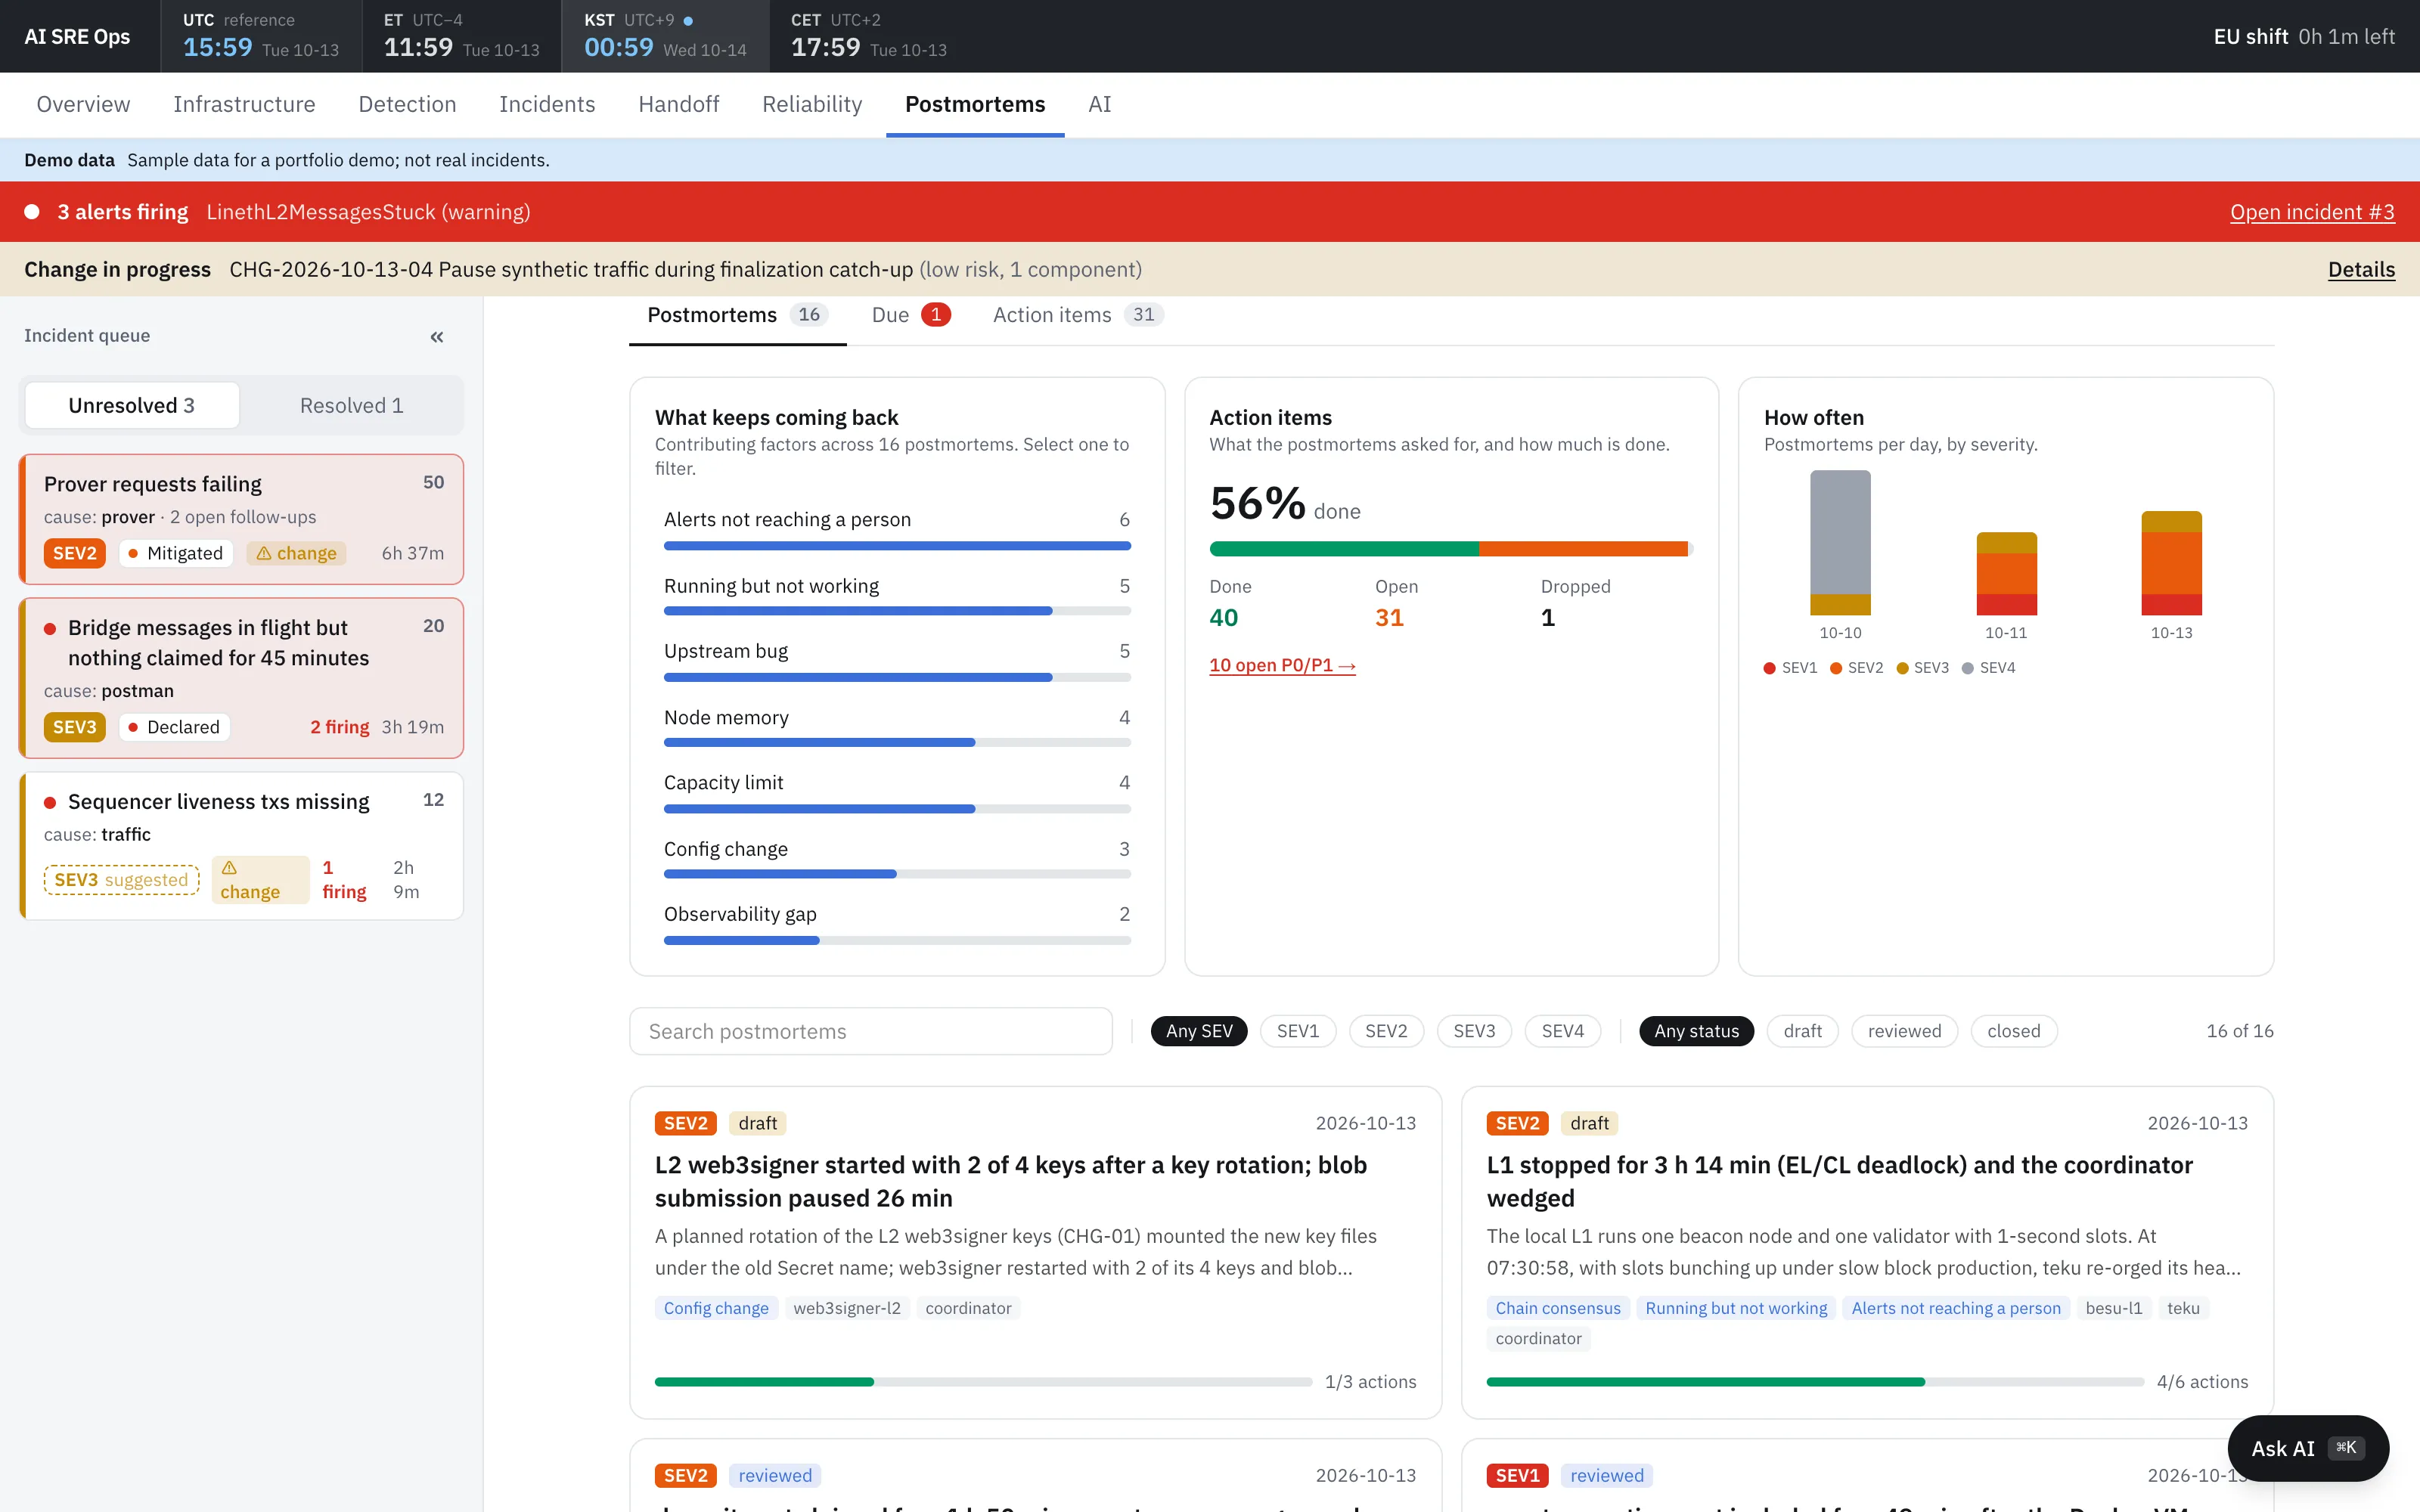This screenshot has width=2420, height=1512.
Task: Open the Ask AI button
Action: 2308,1448
